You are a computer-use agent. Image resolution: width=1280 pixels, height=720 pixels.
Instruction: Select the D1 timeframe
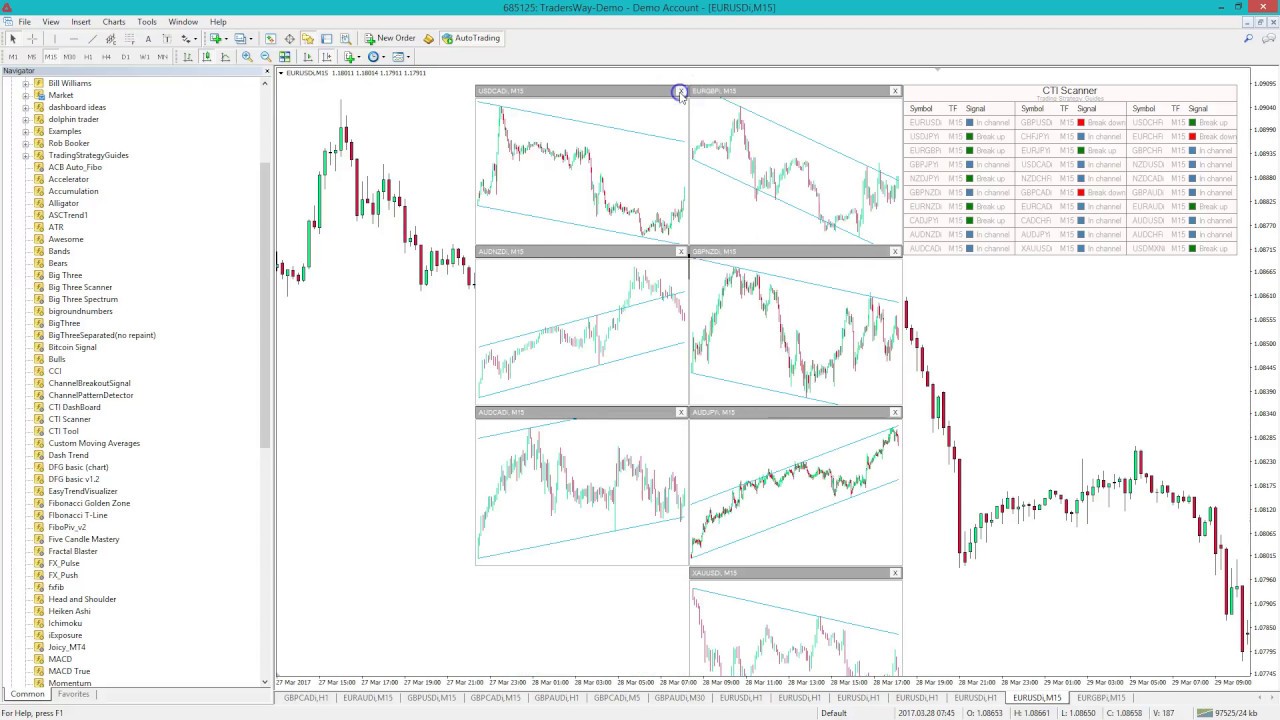coord(125,57)
